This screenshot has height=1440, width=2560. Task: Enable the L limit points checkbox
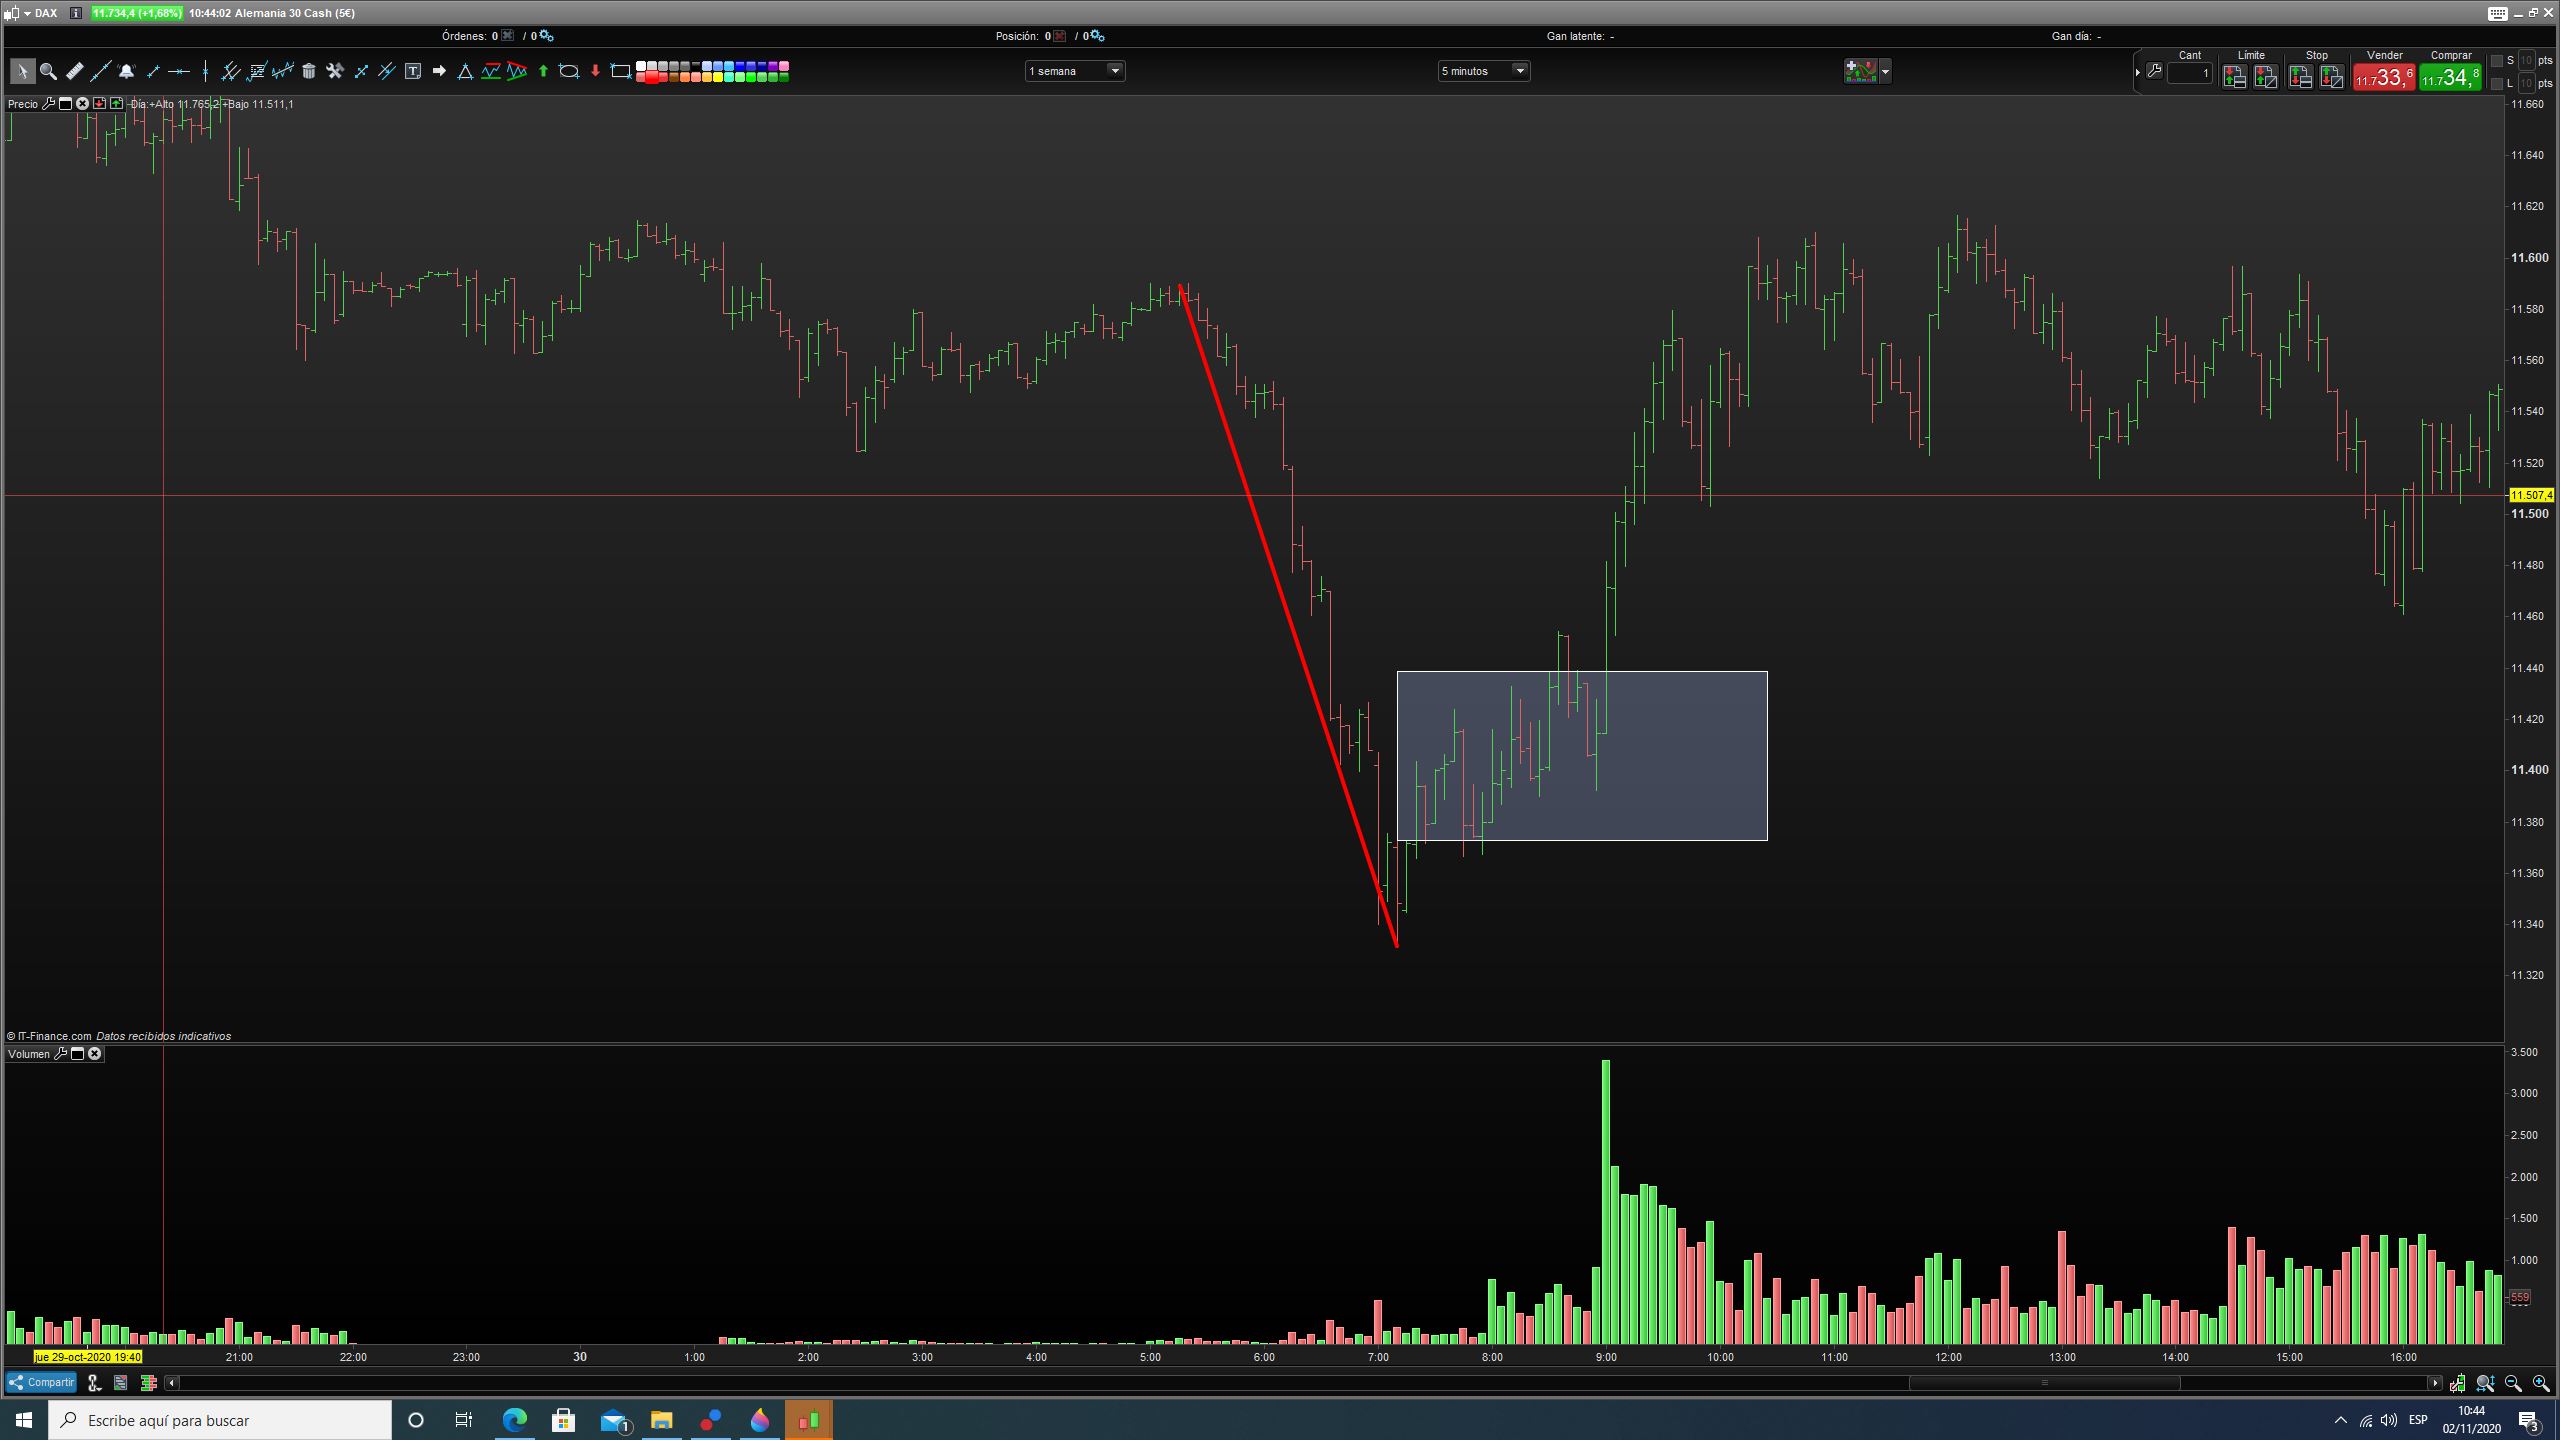[2496, 84]
